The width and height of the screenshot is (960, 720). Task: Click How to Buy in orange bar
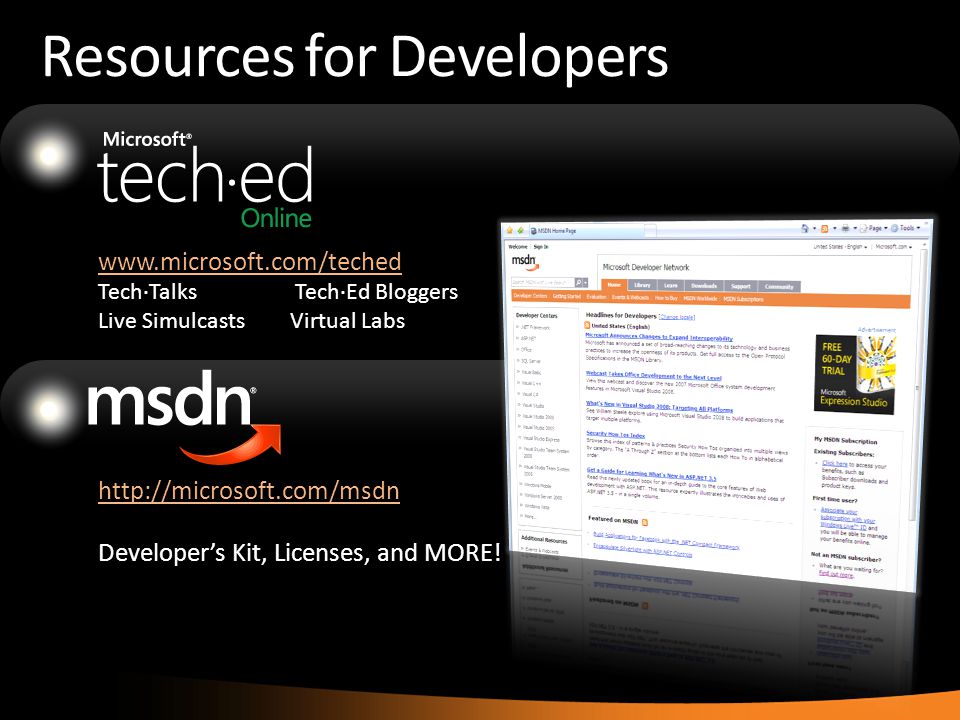(666, 298)
